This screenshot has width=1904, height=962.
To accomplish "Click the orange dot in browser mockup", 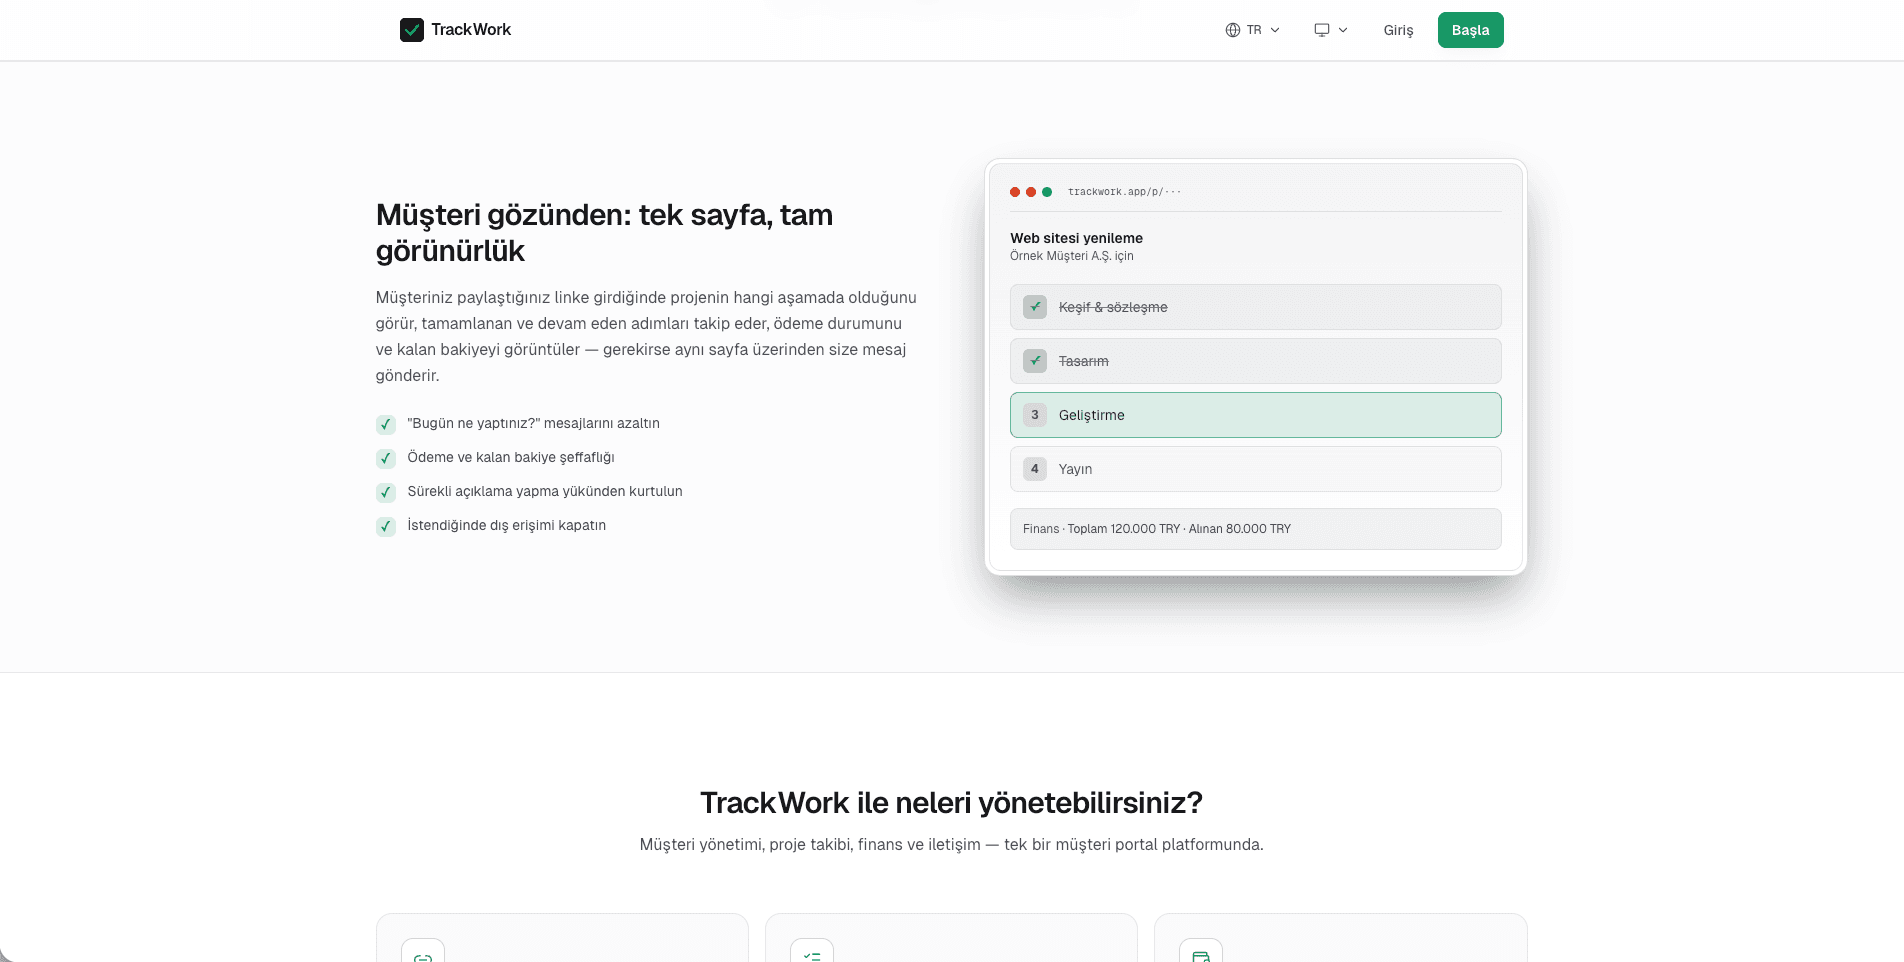I will (1030, 190).
